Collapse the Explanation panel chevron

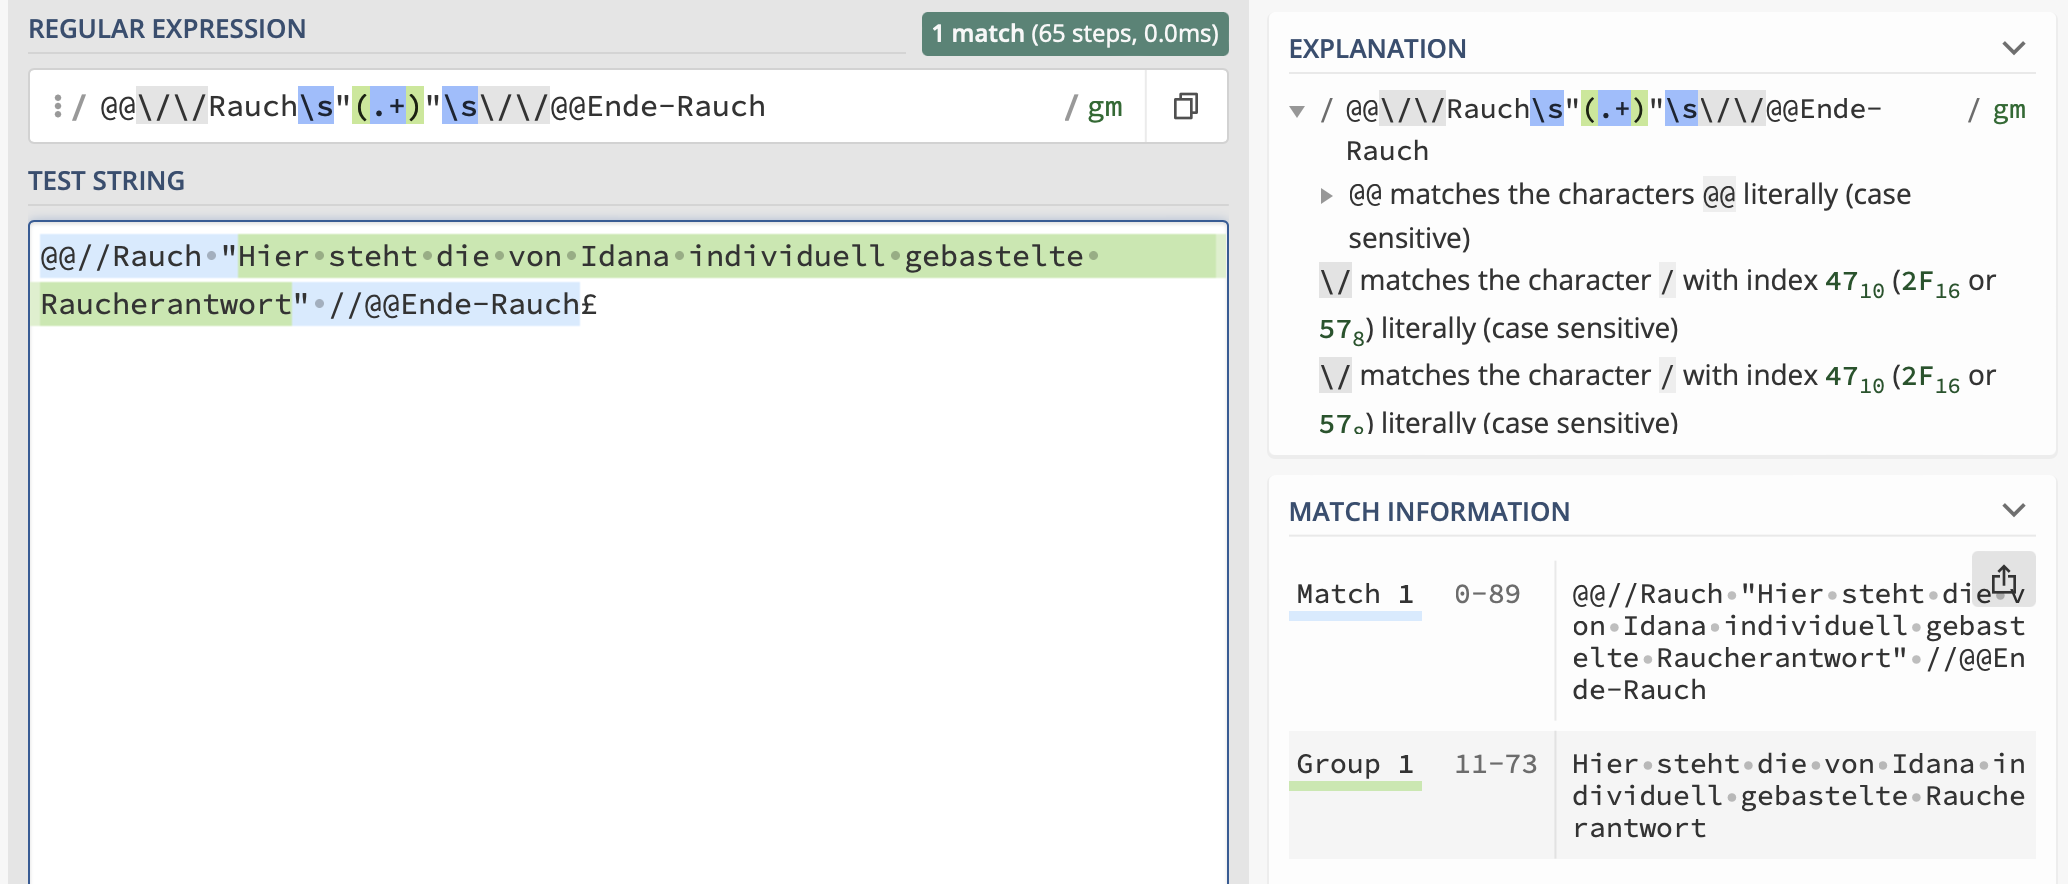2014,48
